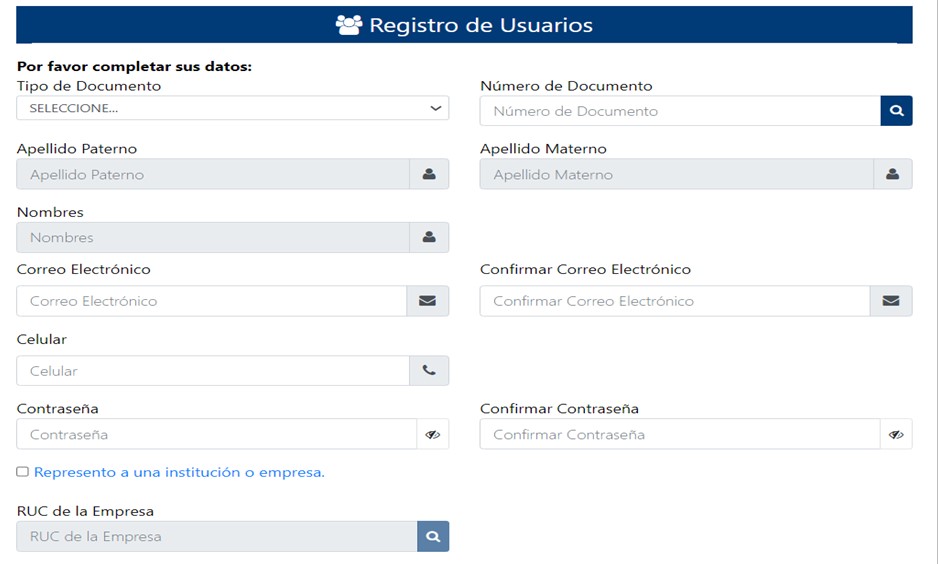The height and width of the screenshot is (564, 938).
Task: Click the person icon in Apellido Paterno
Action: [x=429, y=174]
